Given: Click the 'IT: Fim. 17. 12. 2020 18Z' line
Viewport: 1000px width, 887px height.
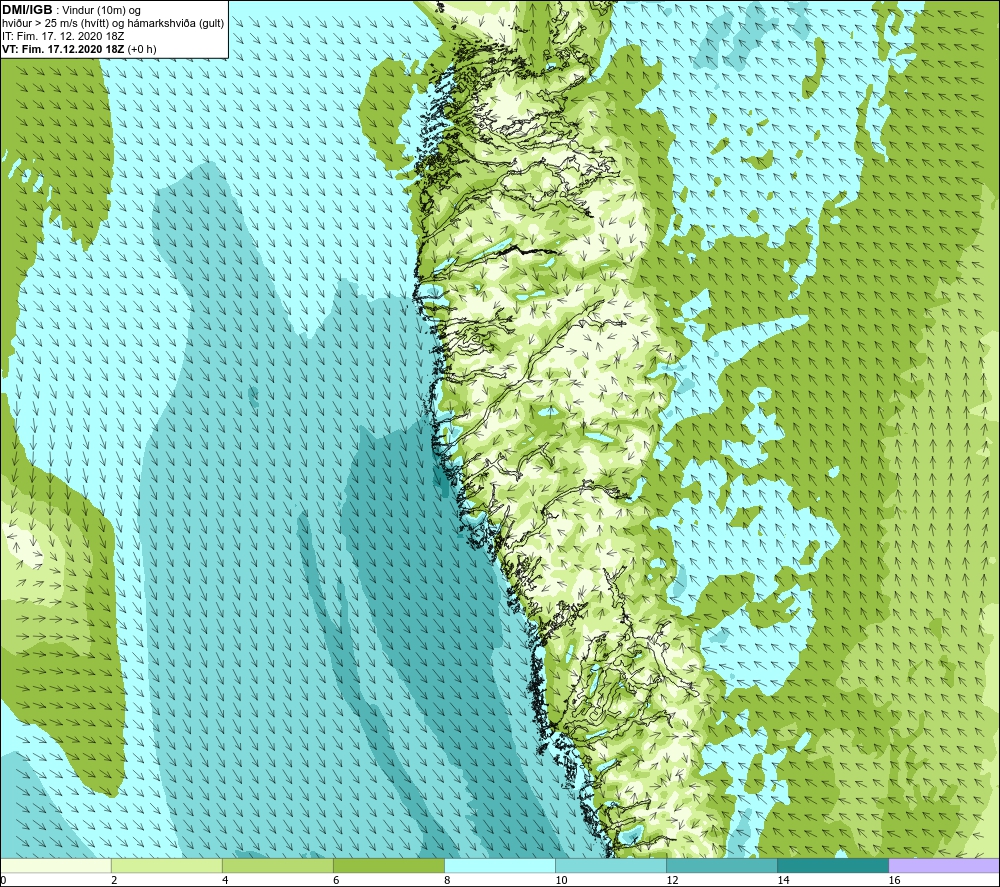Looking at the screenshot, I should coord(63,36).
